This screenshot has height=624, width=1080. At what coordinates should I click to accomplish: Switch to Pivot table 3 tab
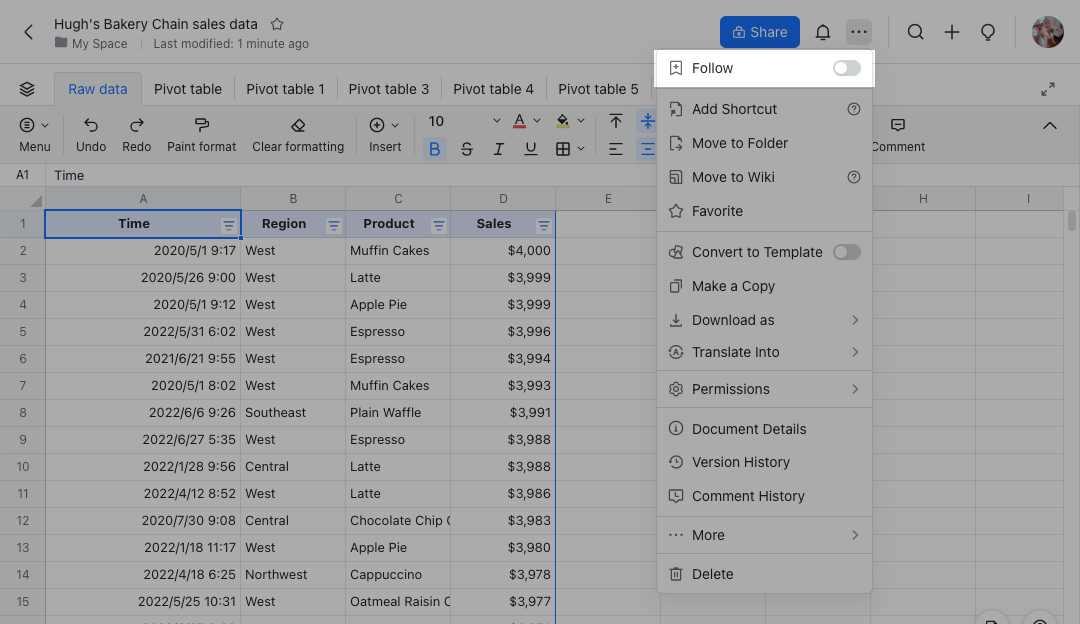click(389, 89)
